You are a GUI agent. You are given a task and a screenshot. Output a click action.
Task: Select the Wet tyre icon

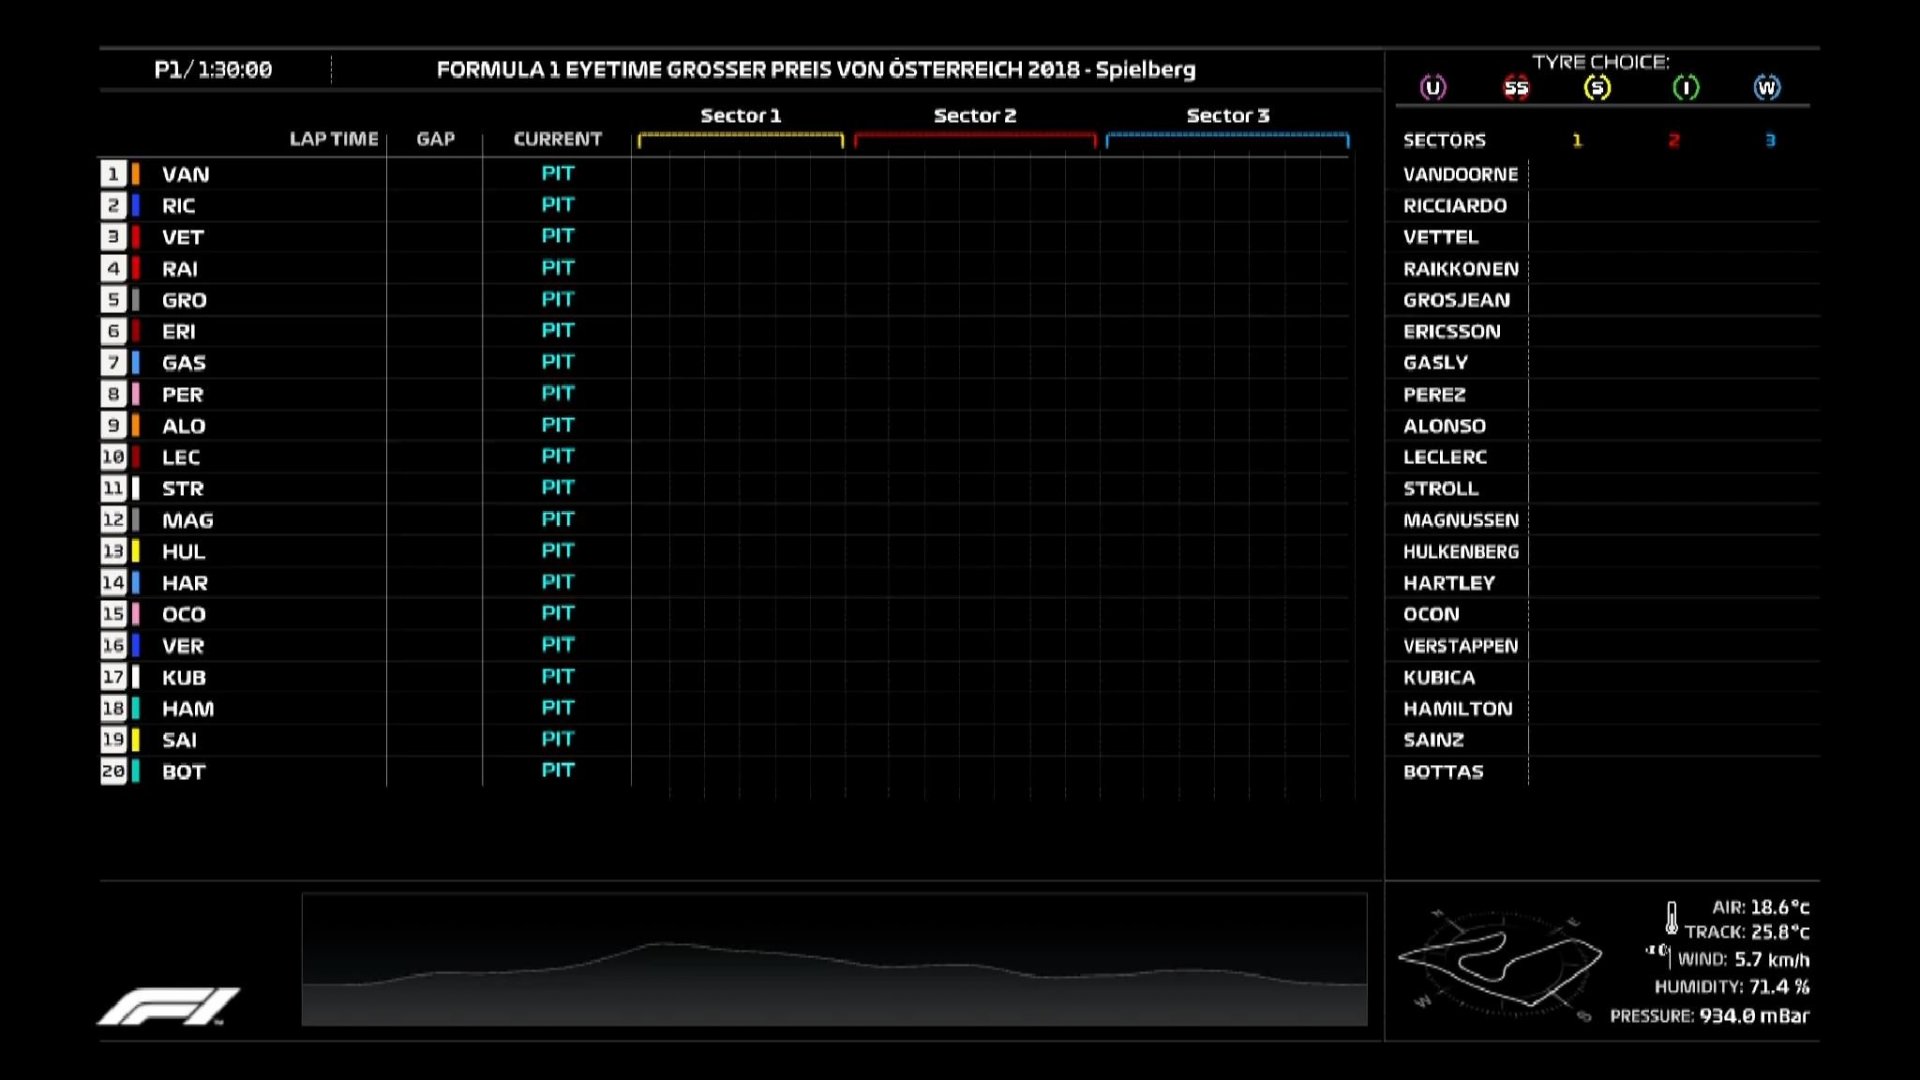point(1768,88)
